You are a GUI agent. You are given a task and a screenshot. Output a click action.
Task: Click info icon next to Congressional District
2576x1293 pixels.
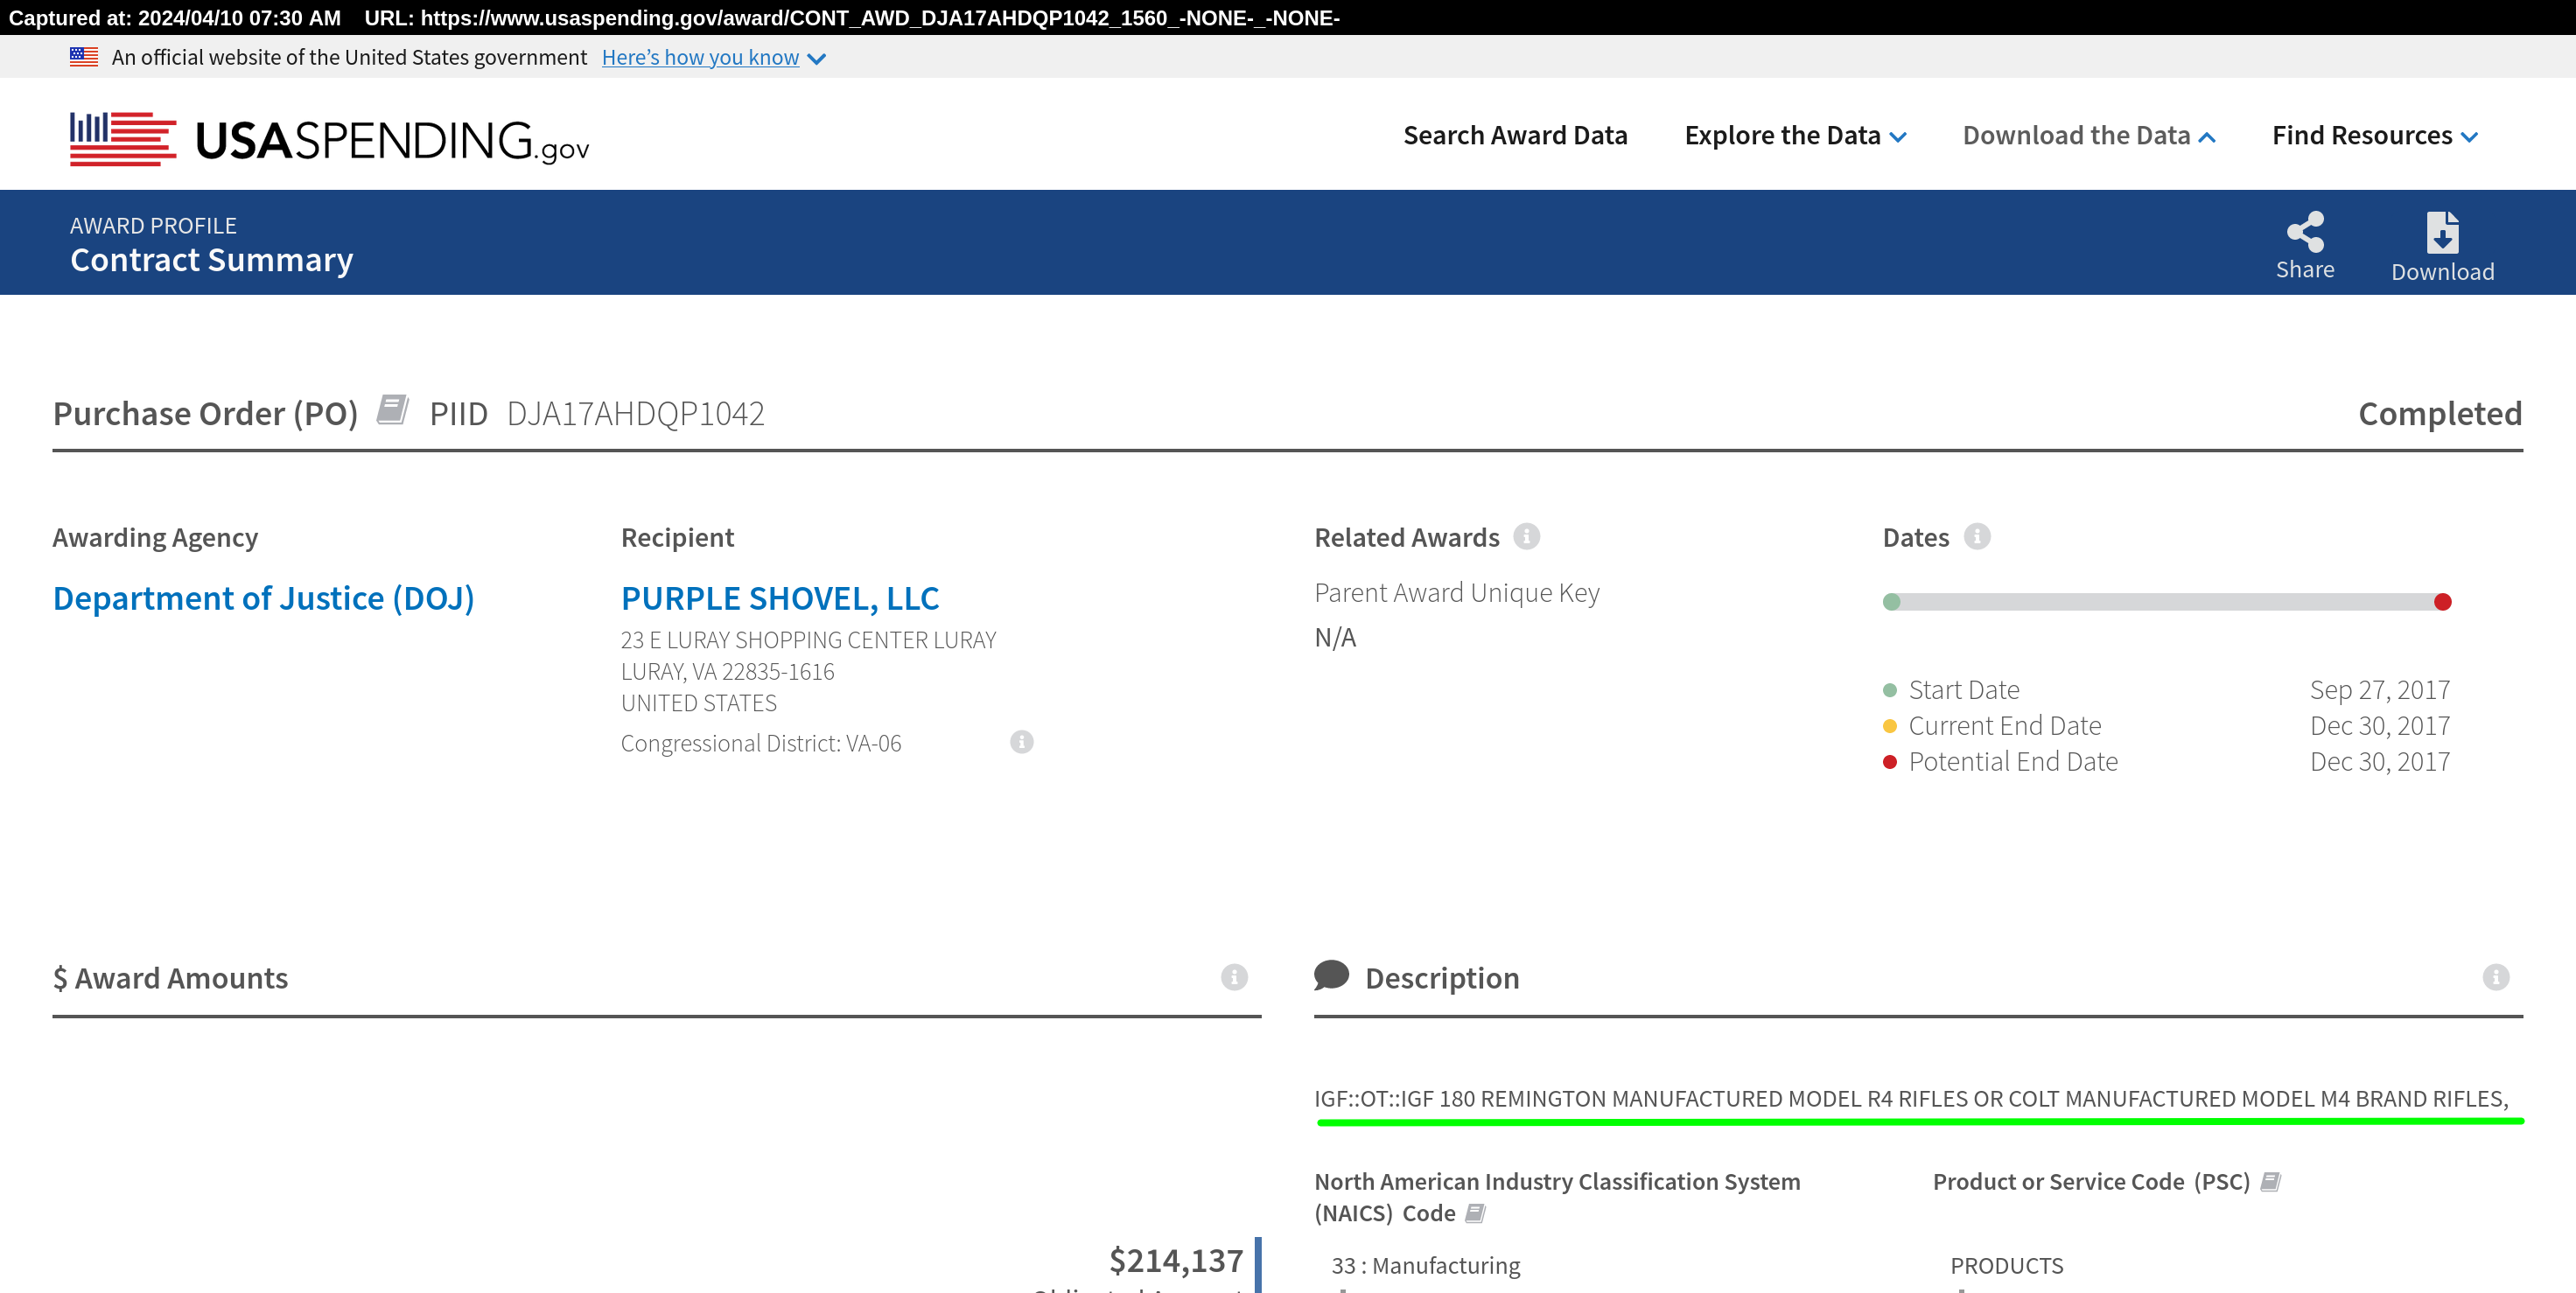[x=1021, y=742]
